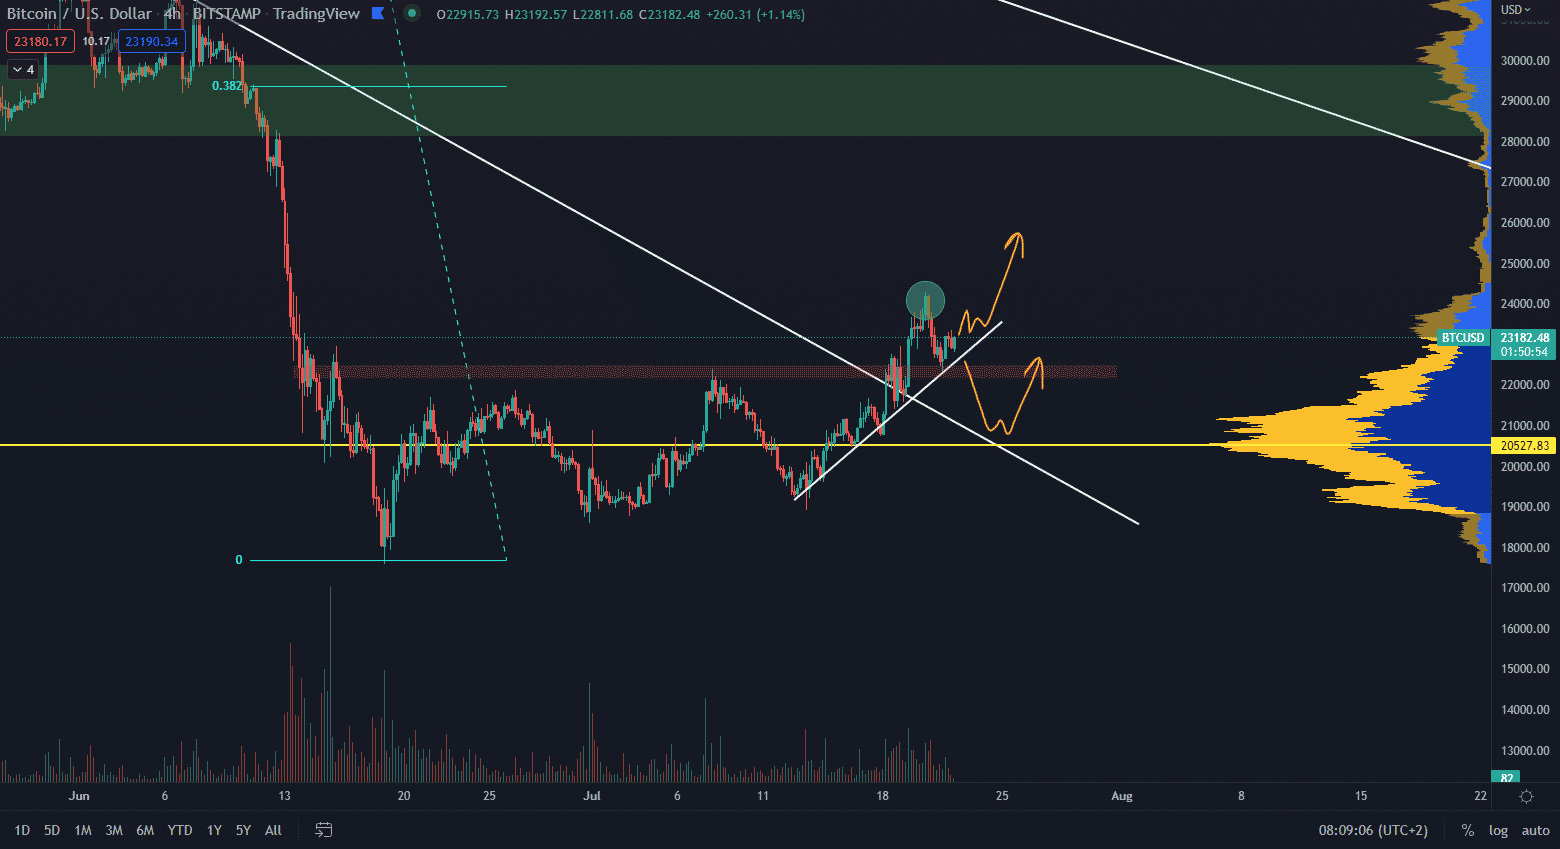Select the All time range option
Screen dimensions: 1560x849
273,830
